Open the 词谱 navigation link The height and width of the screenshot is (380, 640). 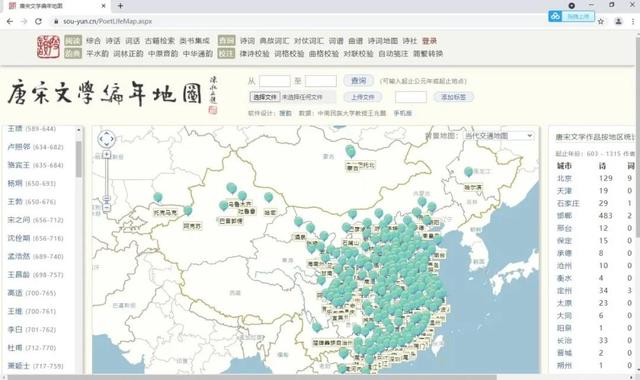[x=336, y=40]
